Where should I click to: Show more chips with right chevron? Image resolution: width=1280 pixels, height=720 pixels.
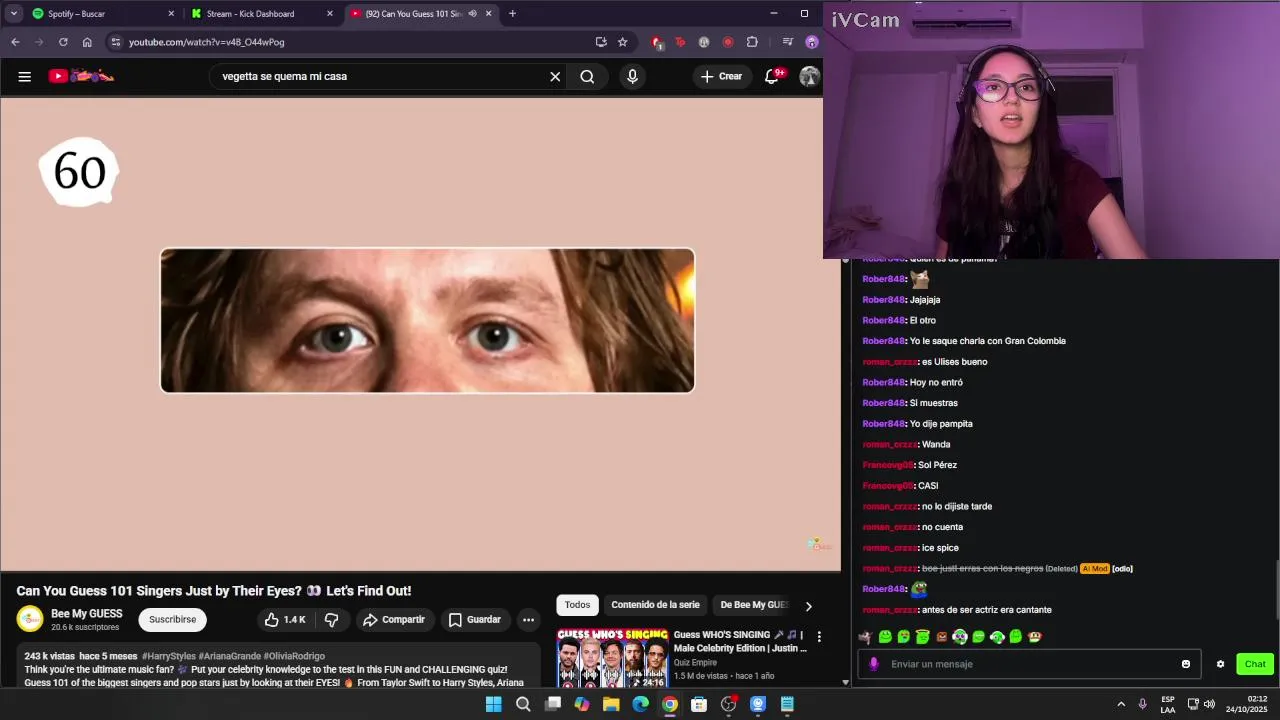[808, 605]
